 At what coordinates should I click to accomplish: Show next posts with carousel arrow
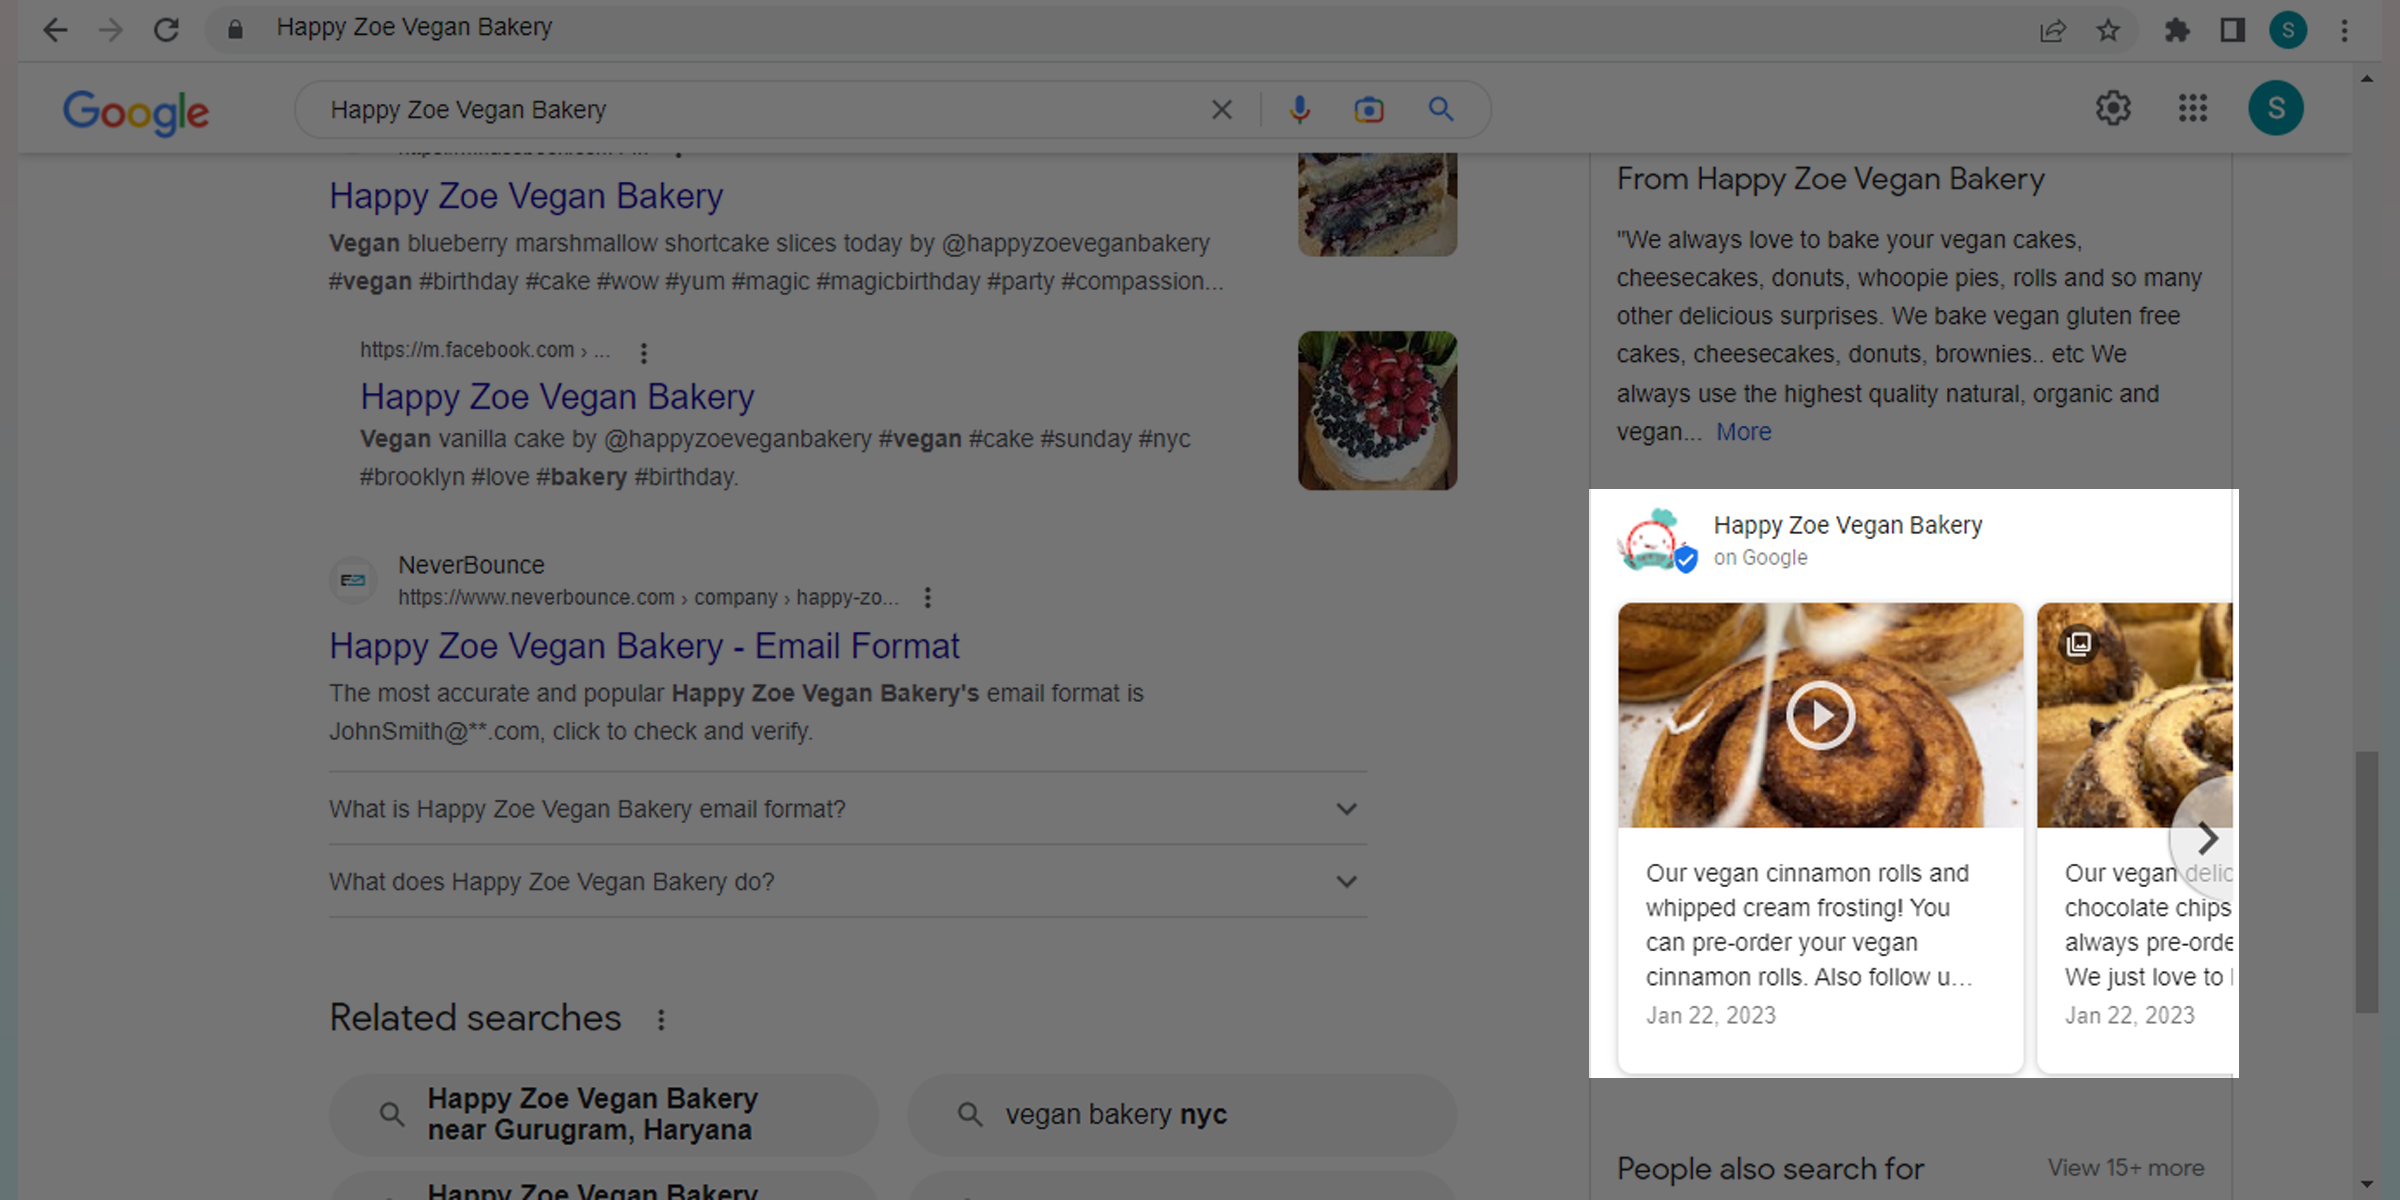(2206, 838)
